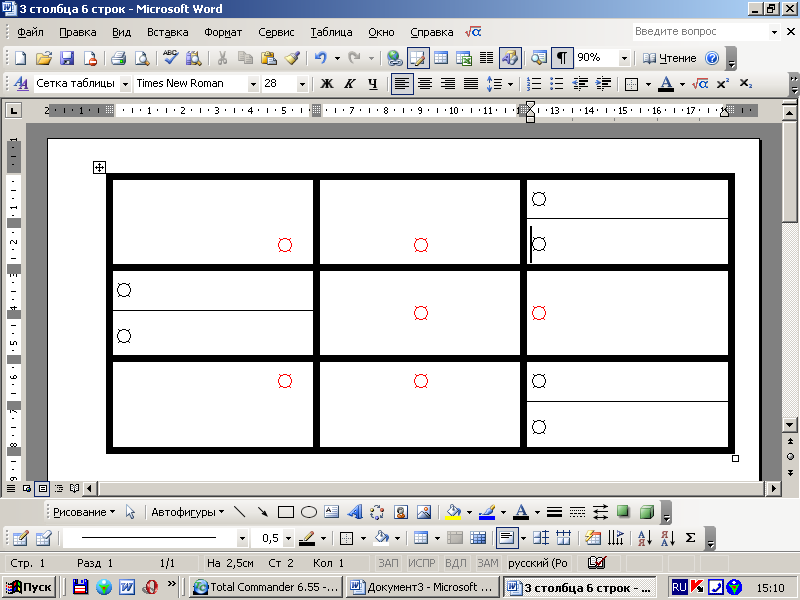Toggle align right
The width and height of the screenshot is (800, 600).
tap(448, 84)
